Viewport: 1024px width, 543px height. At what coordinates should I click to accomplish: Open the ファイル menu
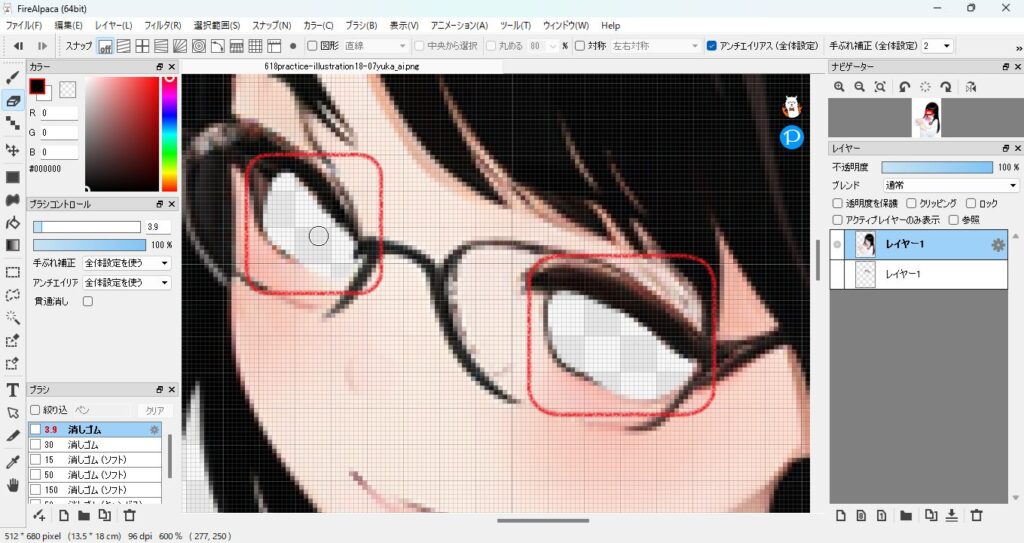24,25
